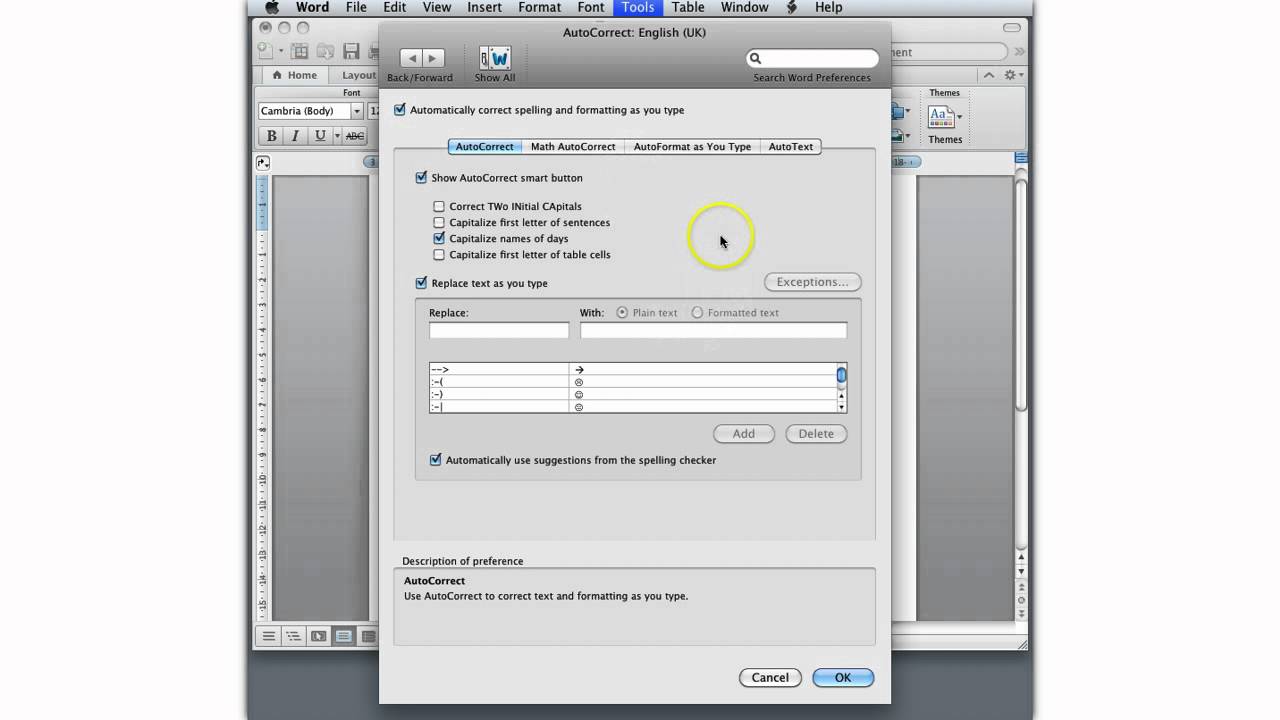Click the tab-stop selector by ruler
The height and width of the screenshot is (720, 1280).
263,162
